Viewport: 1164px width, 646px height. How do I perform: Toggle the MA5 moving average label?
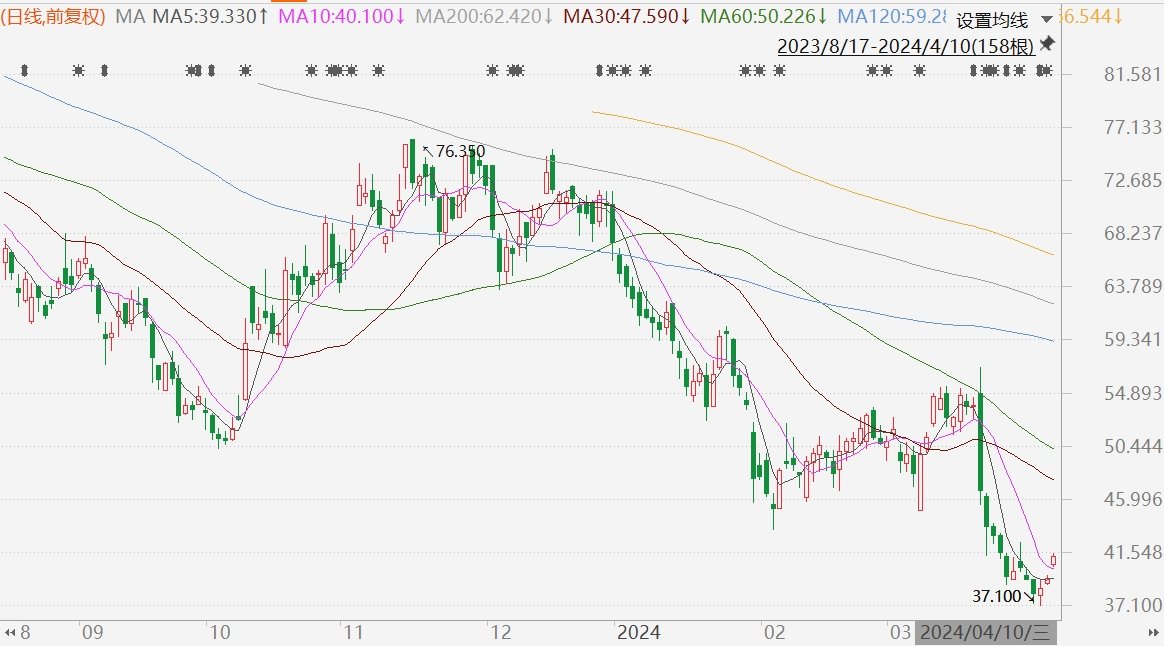point(209,17)
